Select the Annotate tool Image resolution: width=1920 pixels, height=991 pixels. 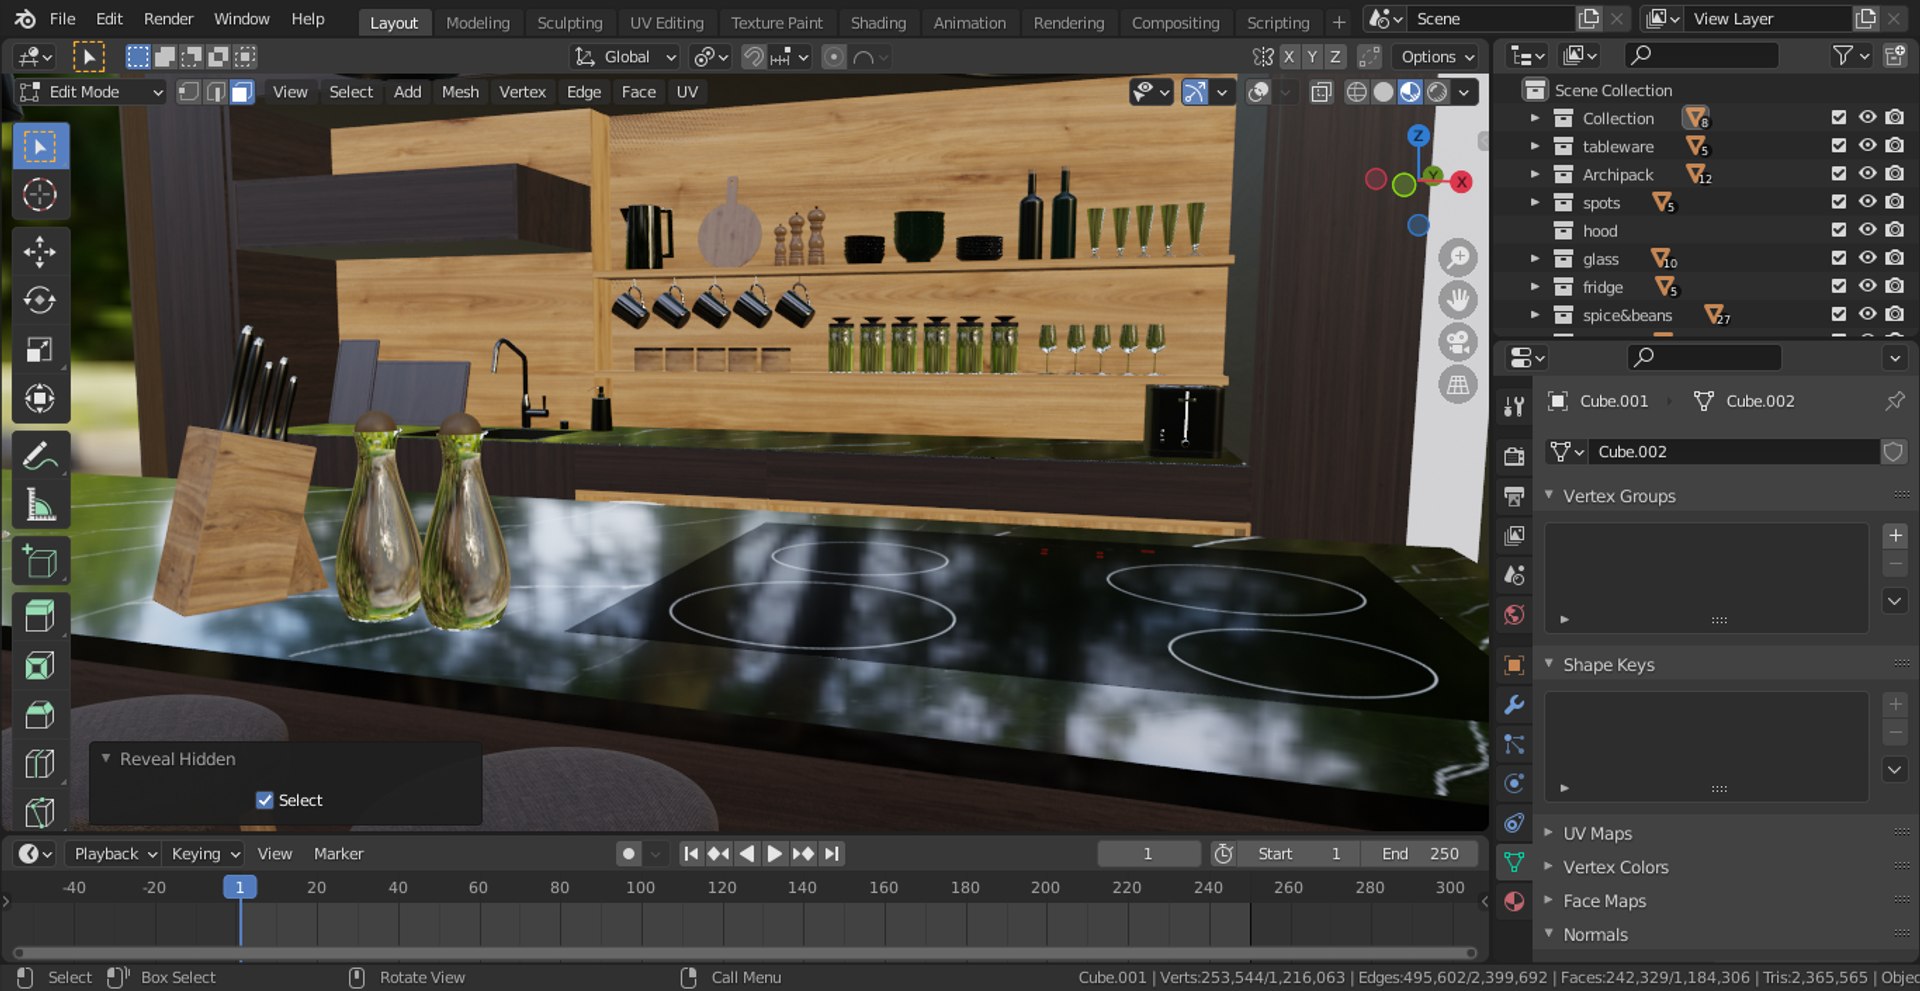[40, 456]
